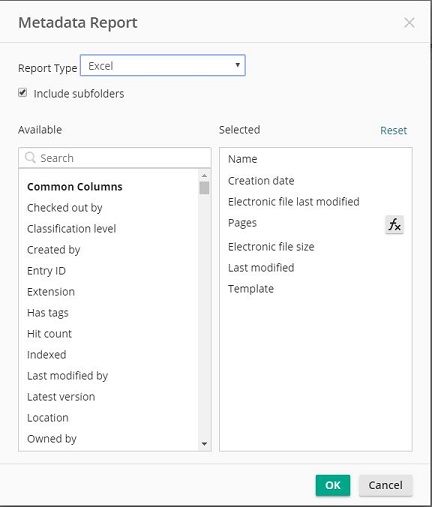The image size is (432, 507).
Task: Select Last modified by in the Available list
Action: pos(68,376)
